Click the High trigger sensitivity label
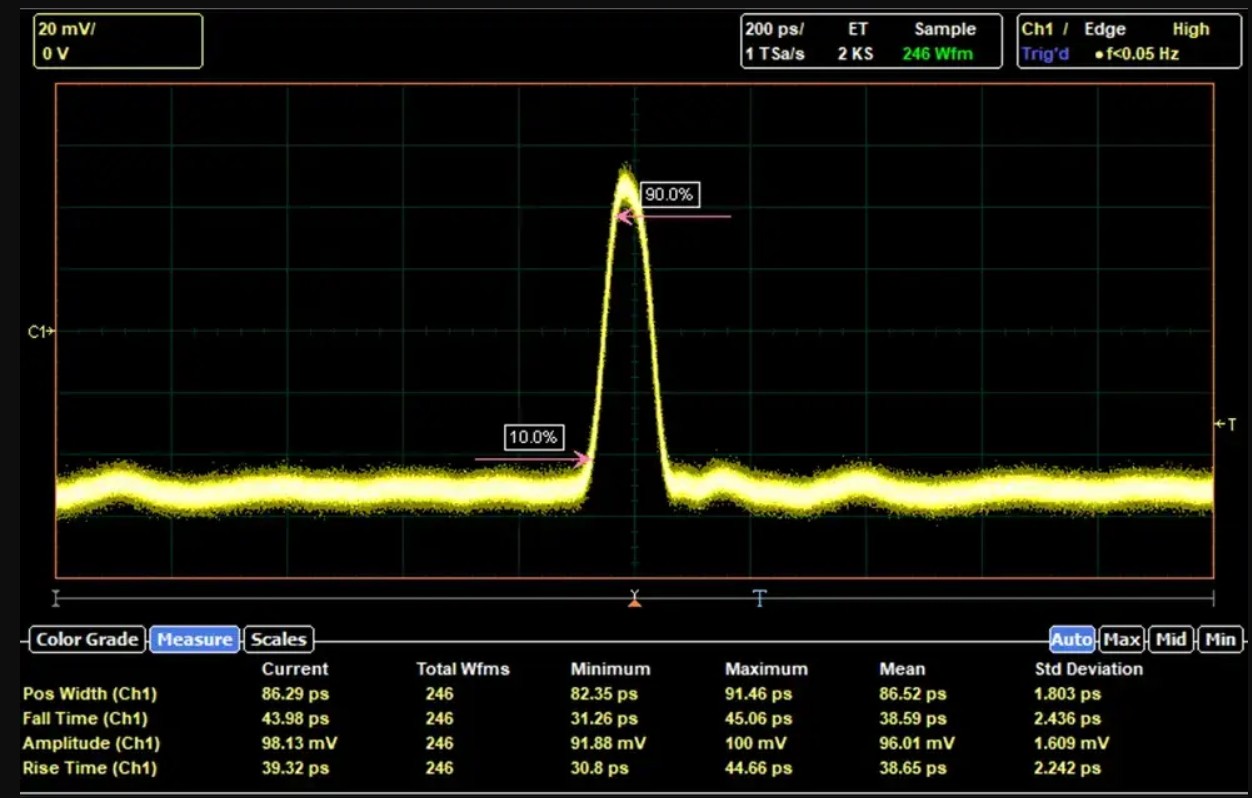This screenshot has height=798, width=1252. tap(1191, 30)
